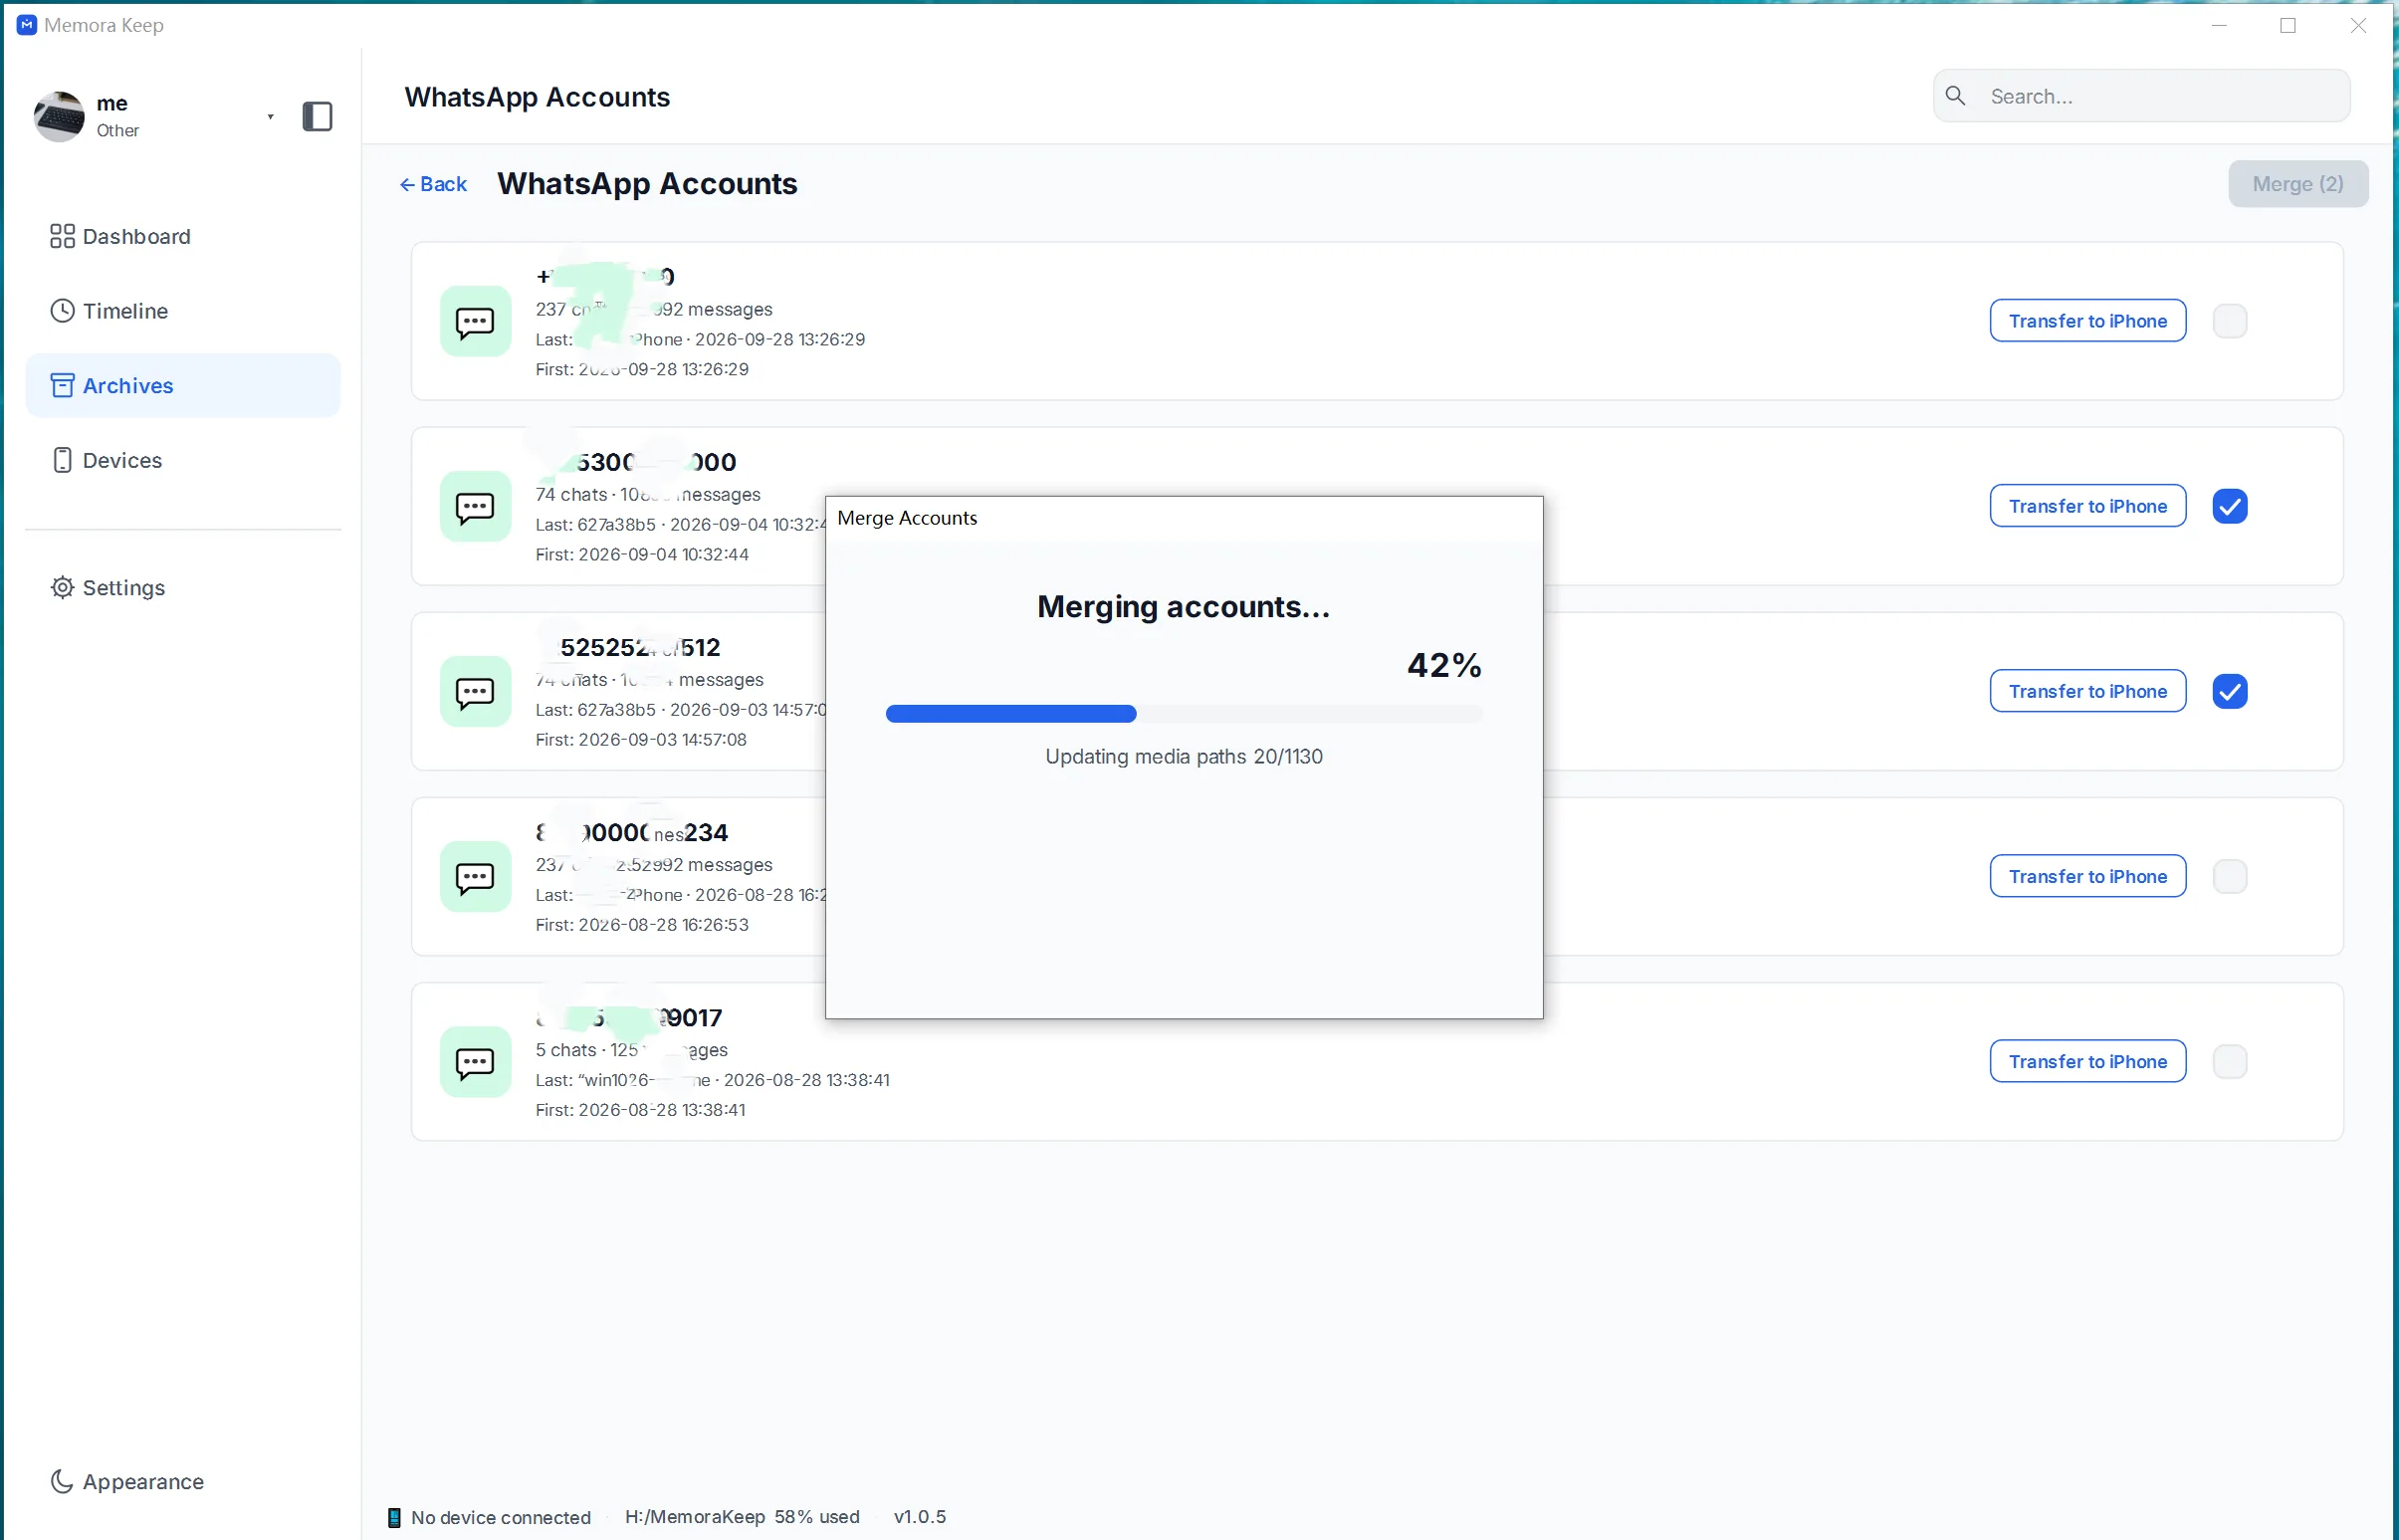
Task: Click the Dashboard grid icon
Action: point(62,236)
